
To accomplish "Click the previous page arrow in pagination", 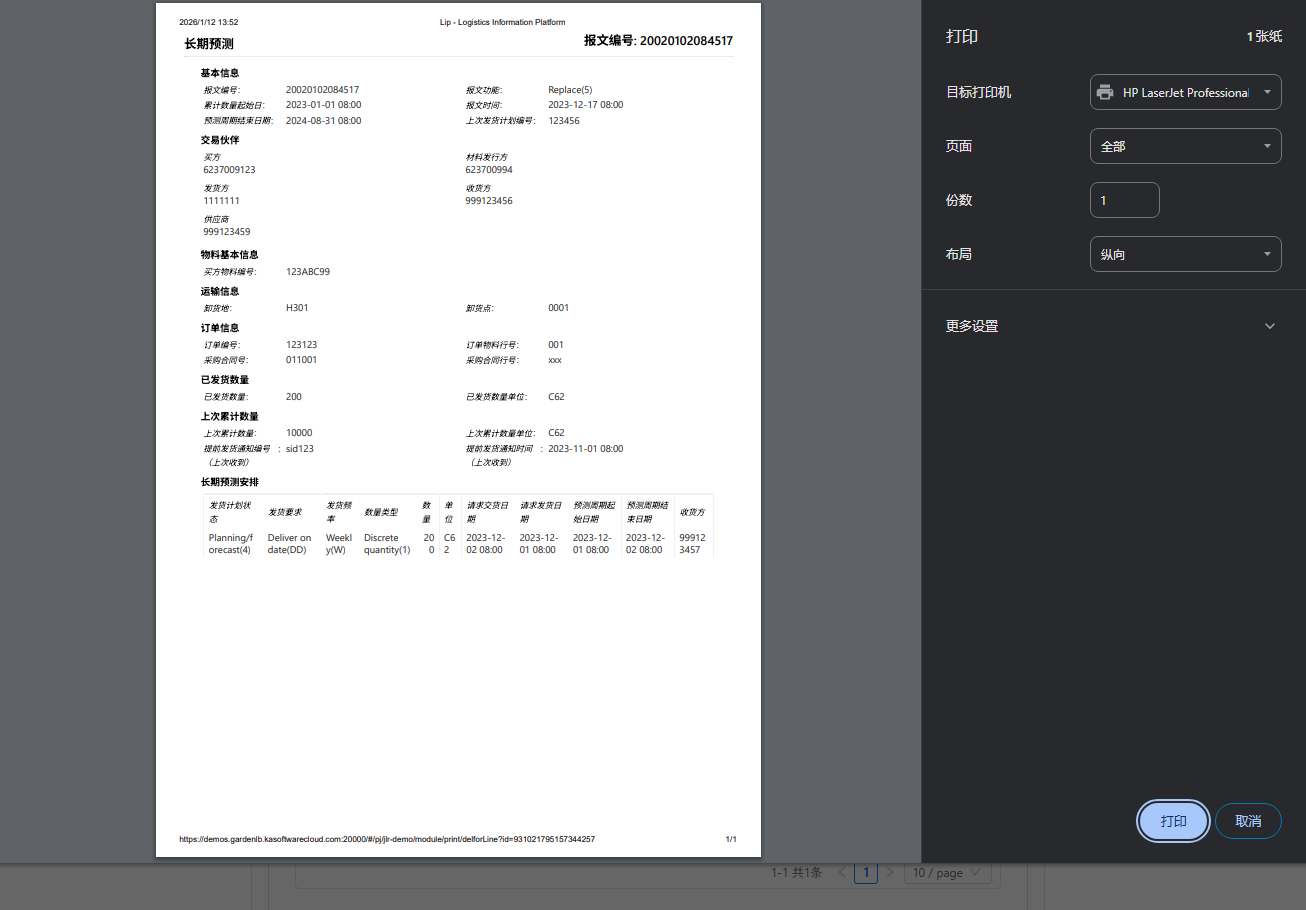I will click(841, 873).
